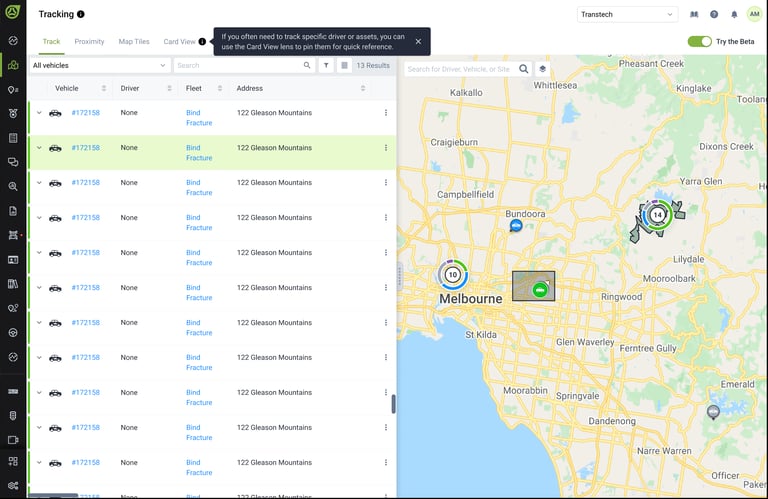Open the active map tracking sidebar icon
This screenshot has height=499, width=768.
click(x=13, y=65)
